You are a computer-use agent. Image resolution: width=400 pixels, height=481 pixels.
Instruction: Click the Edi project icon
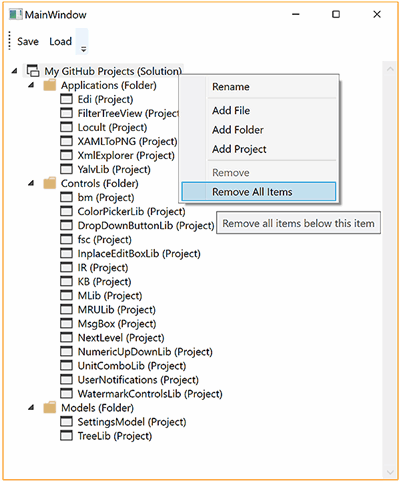tap(66, 99)
